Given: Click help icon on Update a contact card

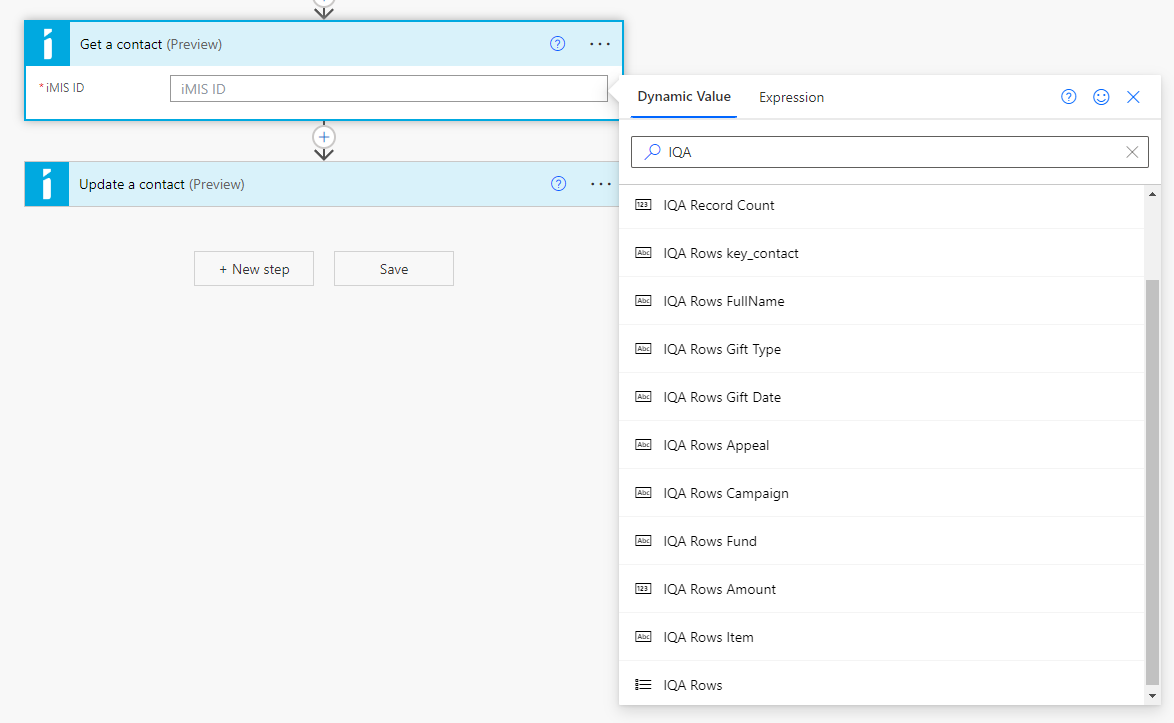Looking at the screenshot, I should tap(559, 184).
